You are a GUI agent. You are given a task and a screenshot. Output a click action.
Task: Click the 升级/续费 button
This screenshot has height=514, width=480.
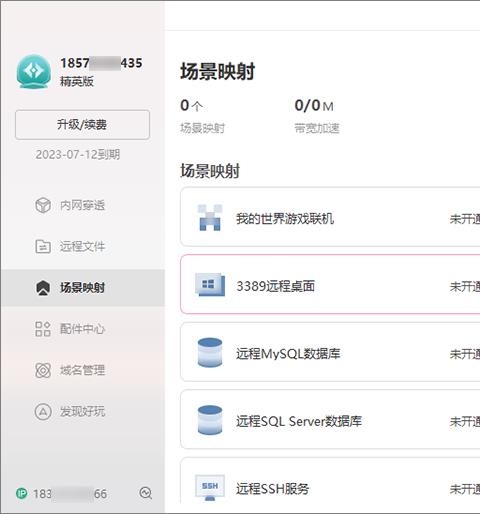(82, 125)
